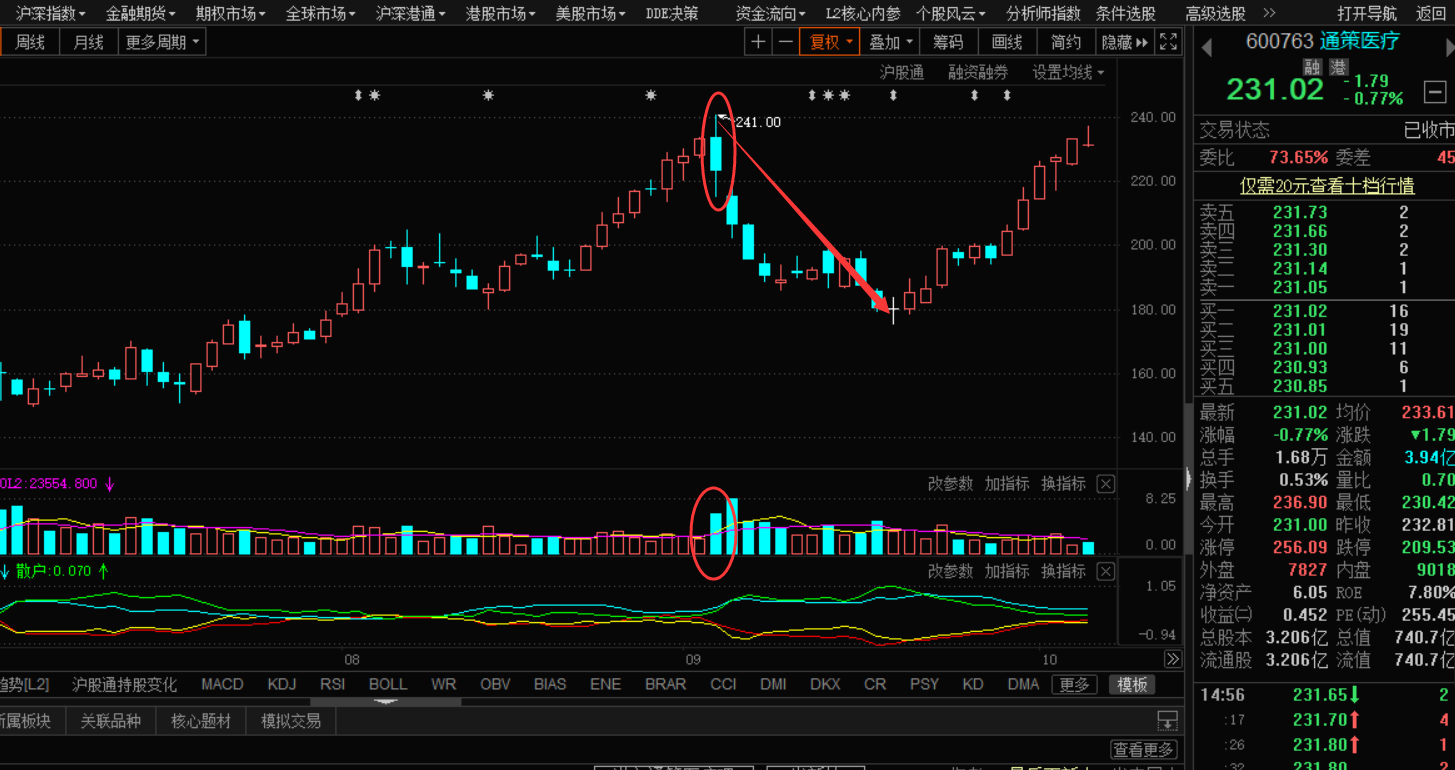Collapse quote panel with minus box icon
Viewport: 1455px width, 770px height.
[x=1434, y=93]
